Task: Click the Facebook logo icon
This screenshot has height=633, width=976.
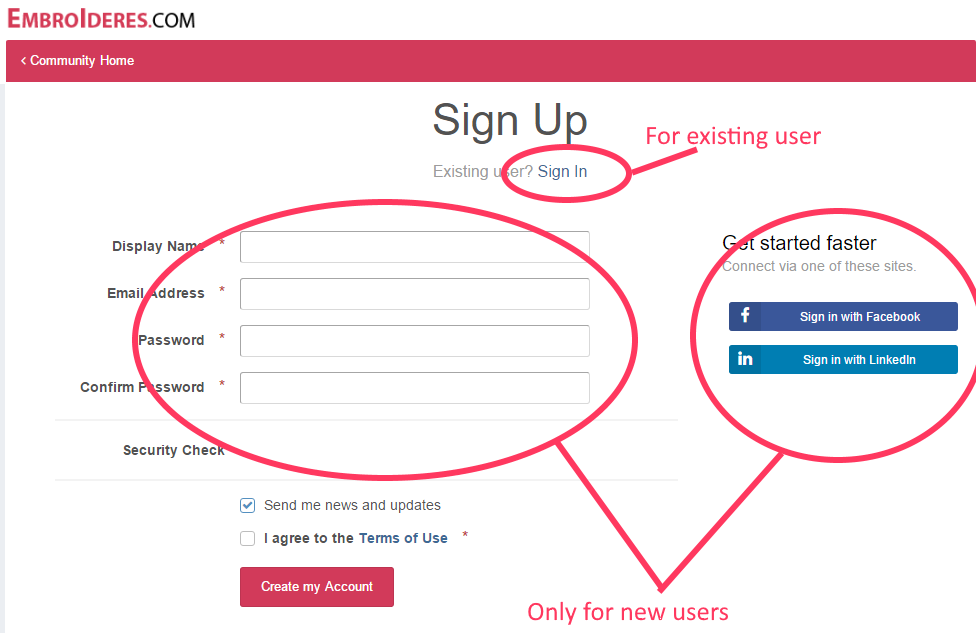Action: tap(745, 316)
